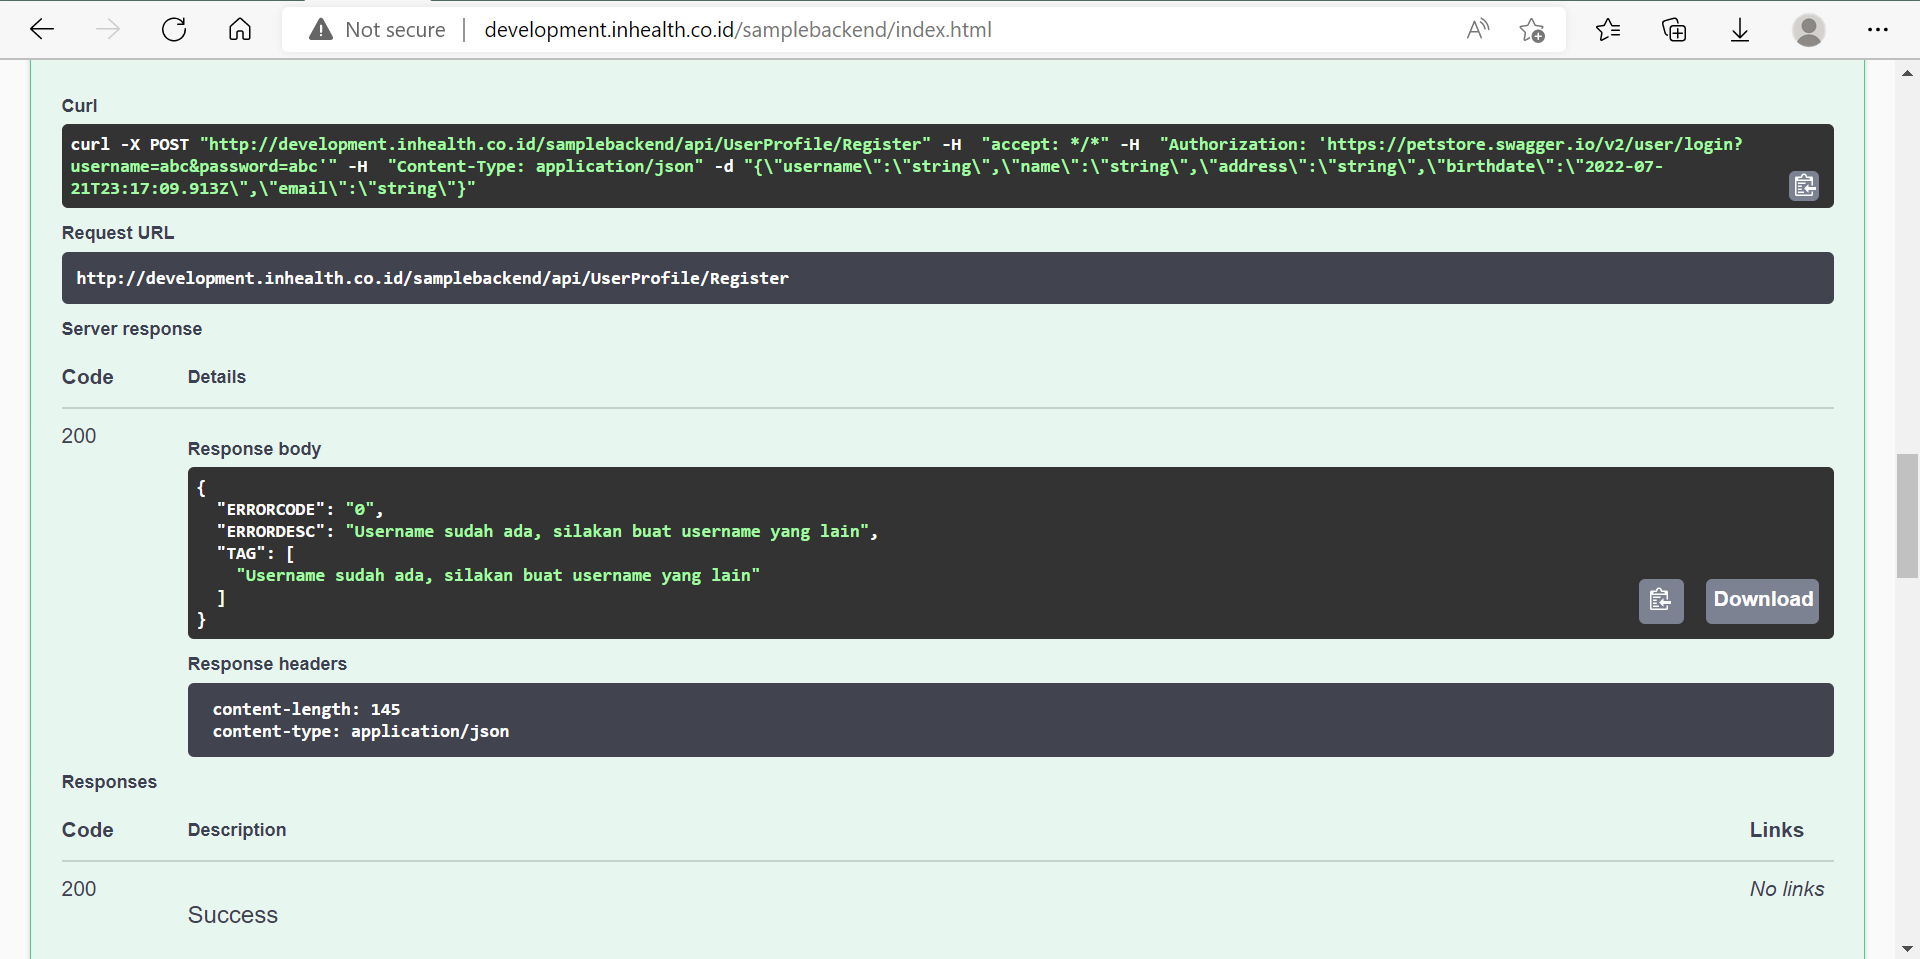Open the Favorites list icon
The width and height of the screenshot is (1920, 959).
(1608, 30)
